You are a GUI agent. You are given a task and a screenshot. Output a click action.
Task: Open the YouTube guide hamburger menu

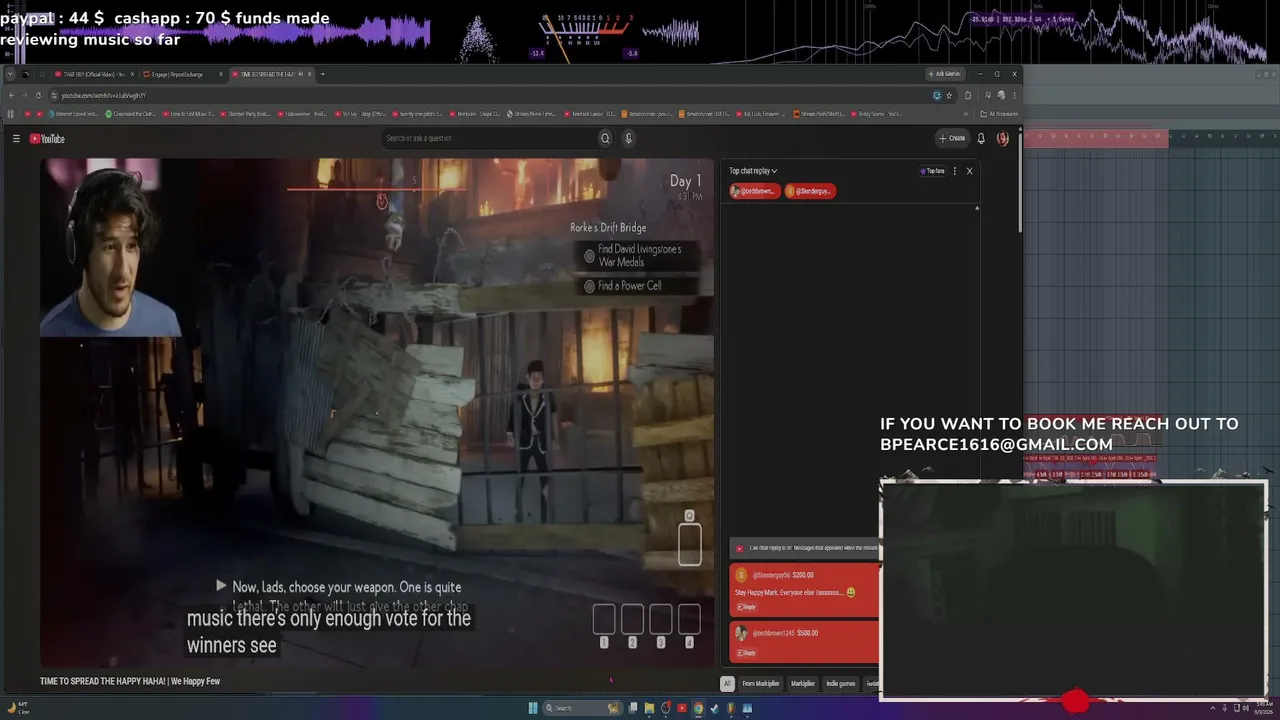[16, 139]
